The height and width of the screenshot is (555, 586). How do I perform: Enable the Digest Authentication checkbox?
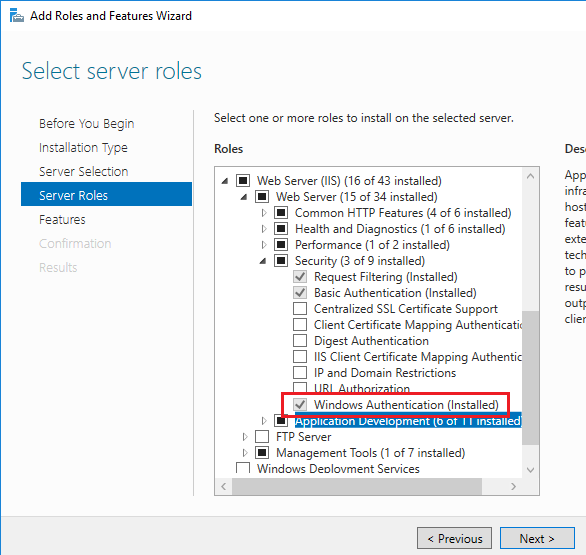tap(300, 341)
